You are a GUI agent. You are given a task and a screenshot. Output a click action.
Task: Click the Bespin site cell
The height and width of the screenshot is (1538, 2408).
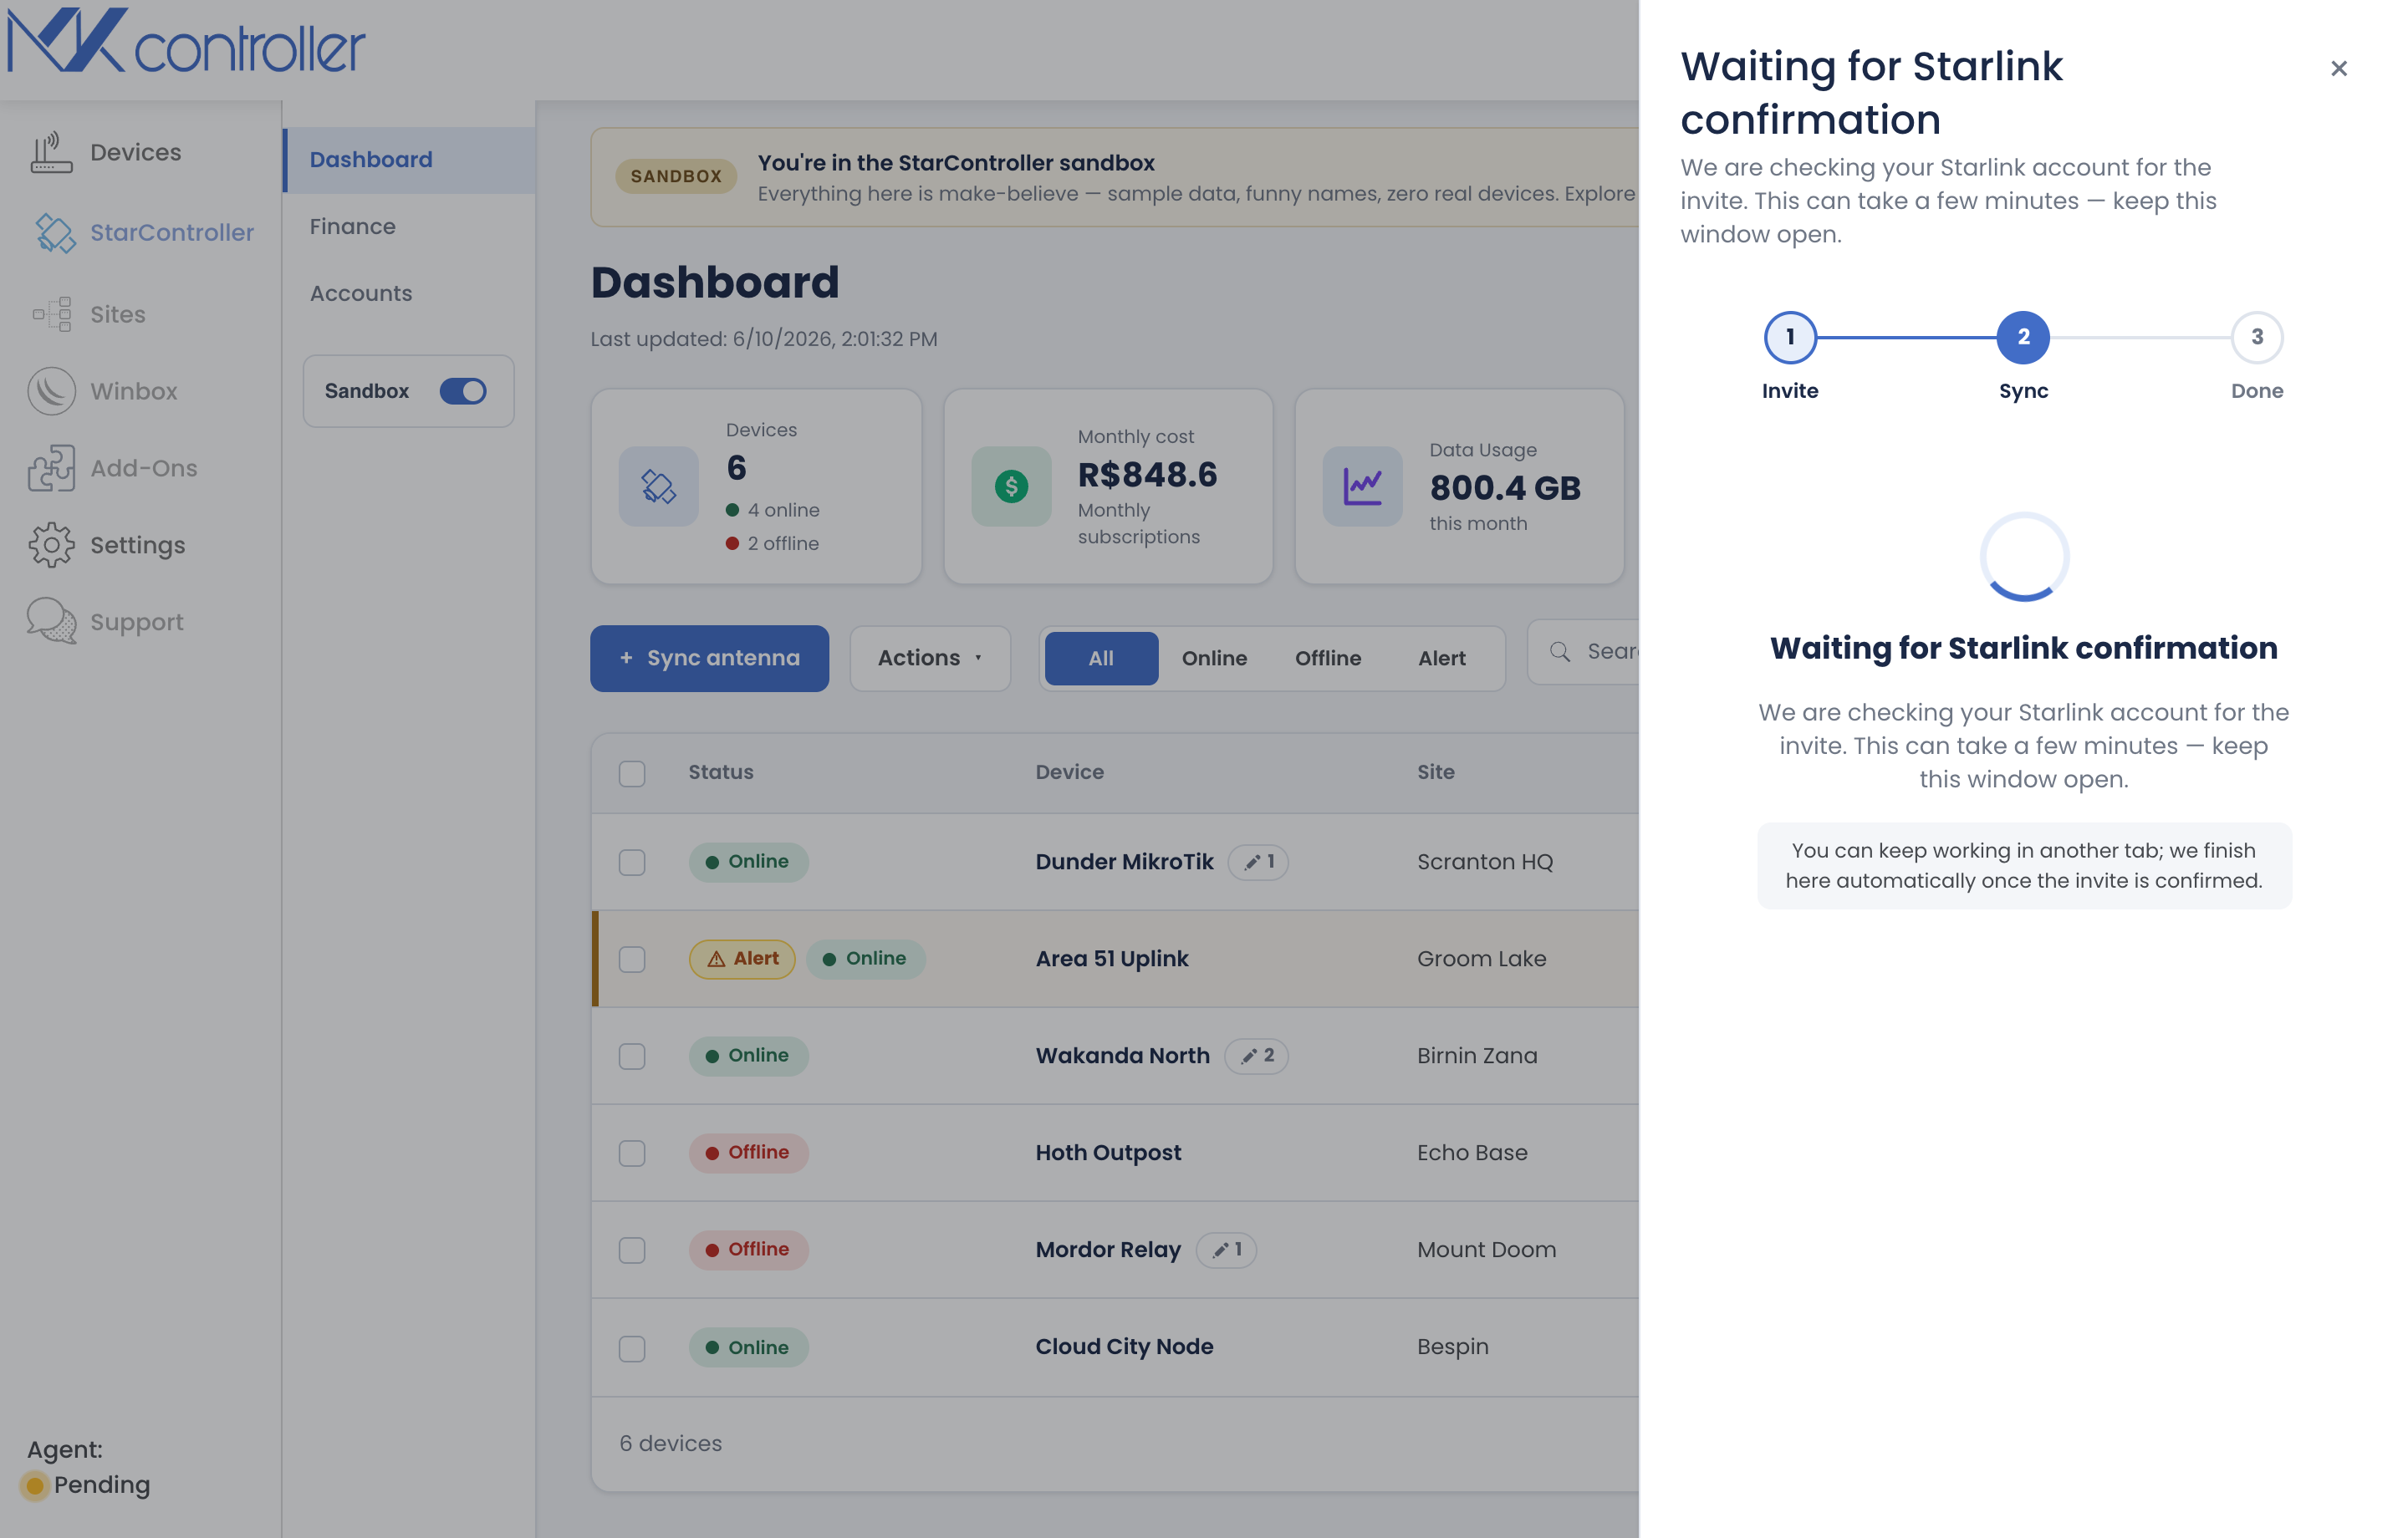pos(1452,1346)
